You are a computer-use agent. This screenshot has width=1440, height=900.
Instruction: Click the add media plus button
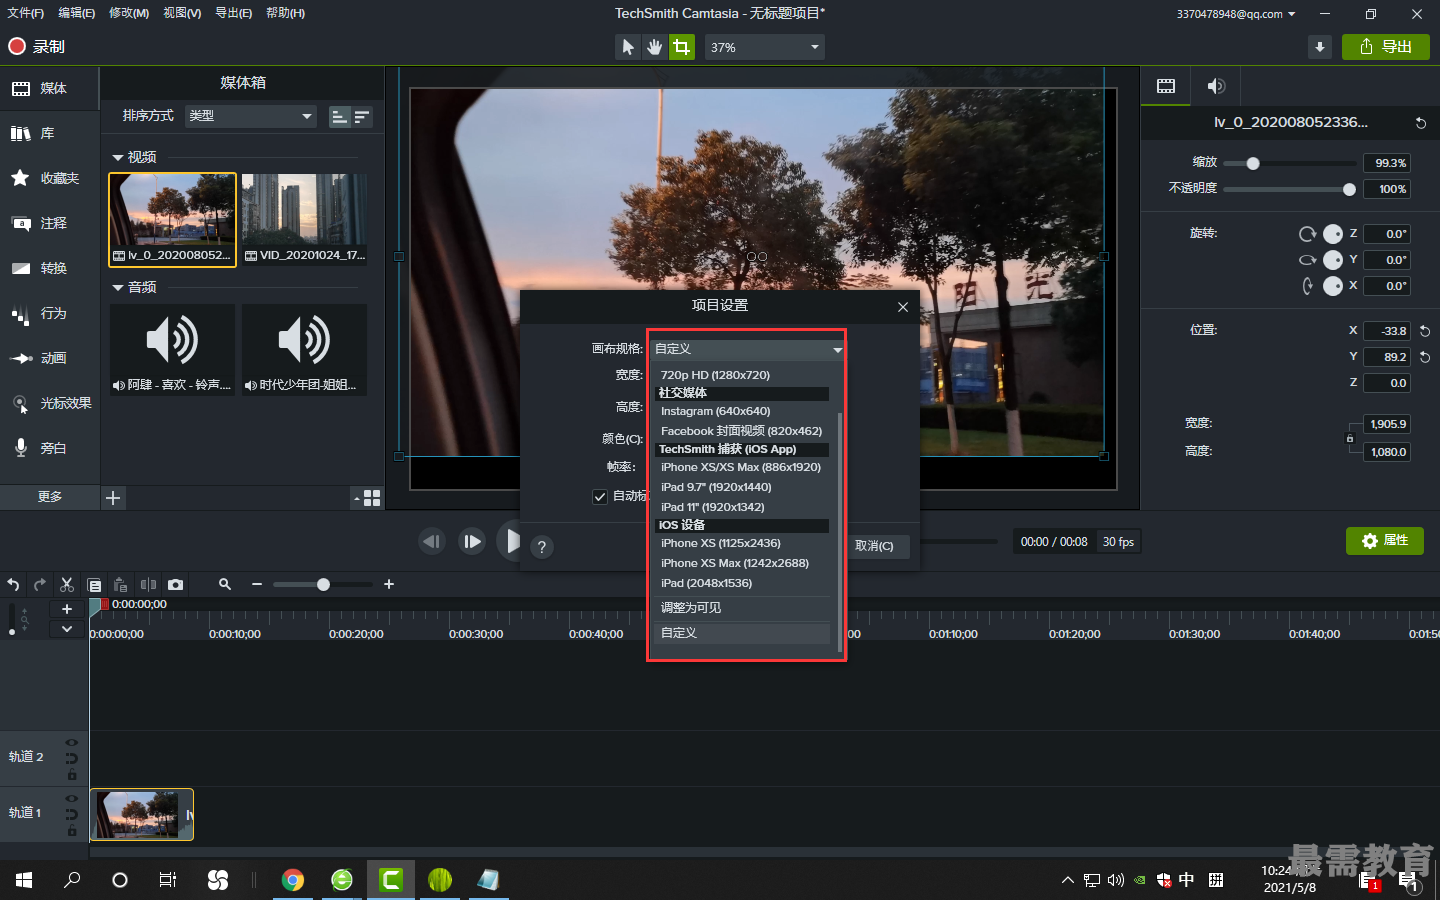[113, 498]
